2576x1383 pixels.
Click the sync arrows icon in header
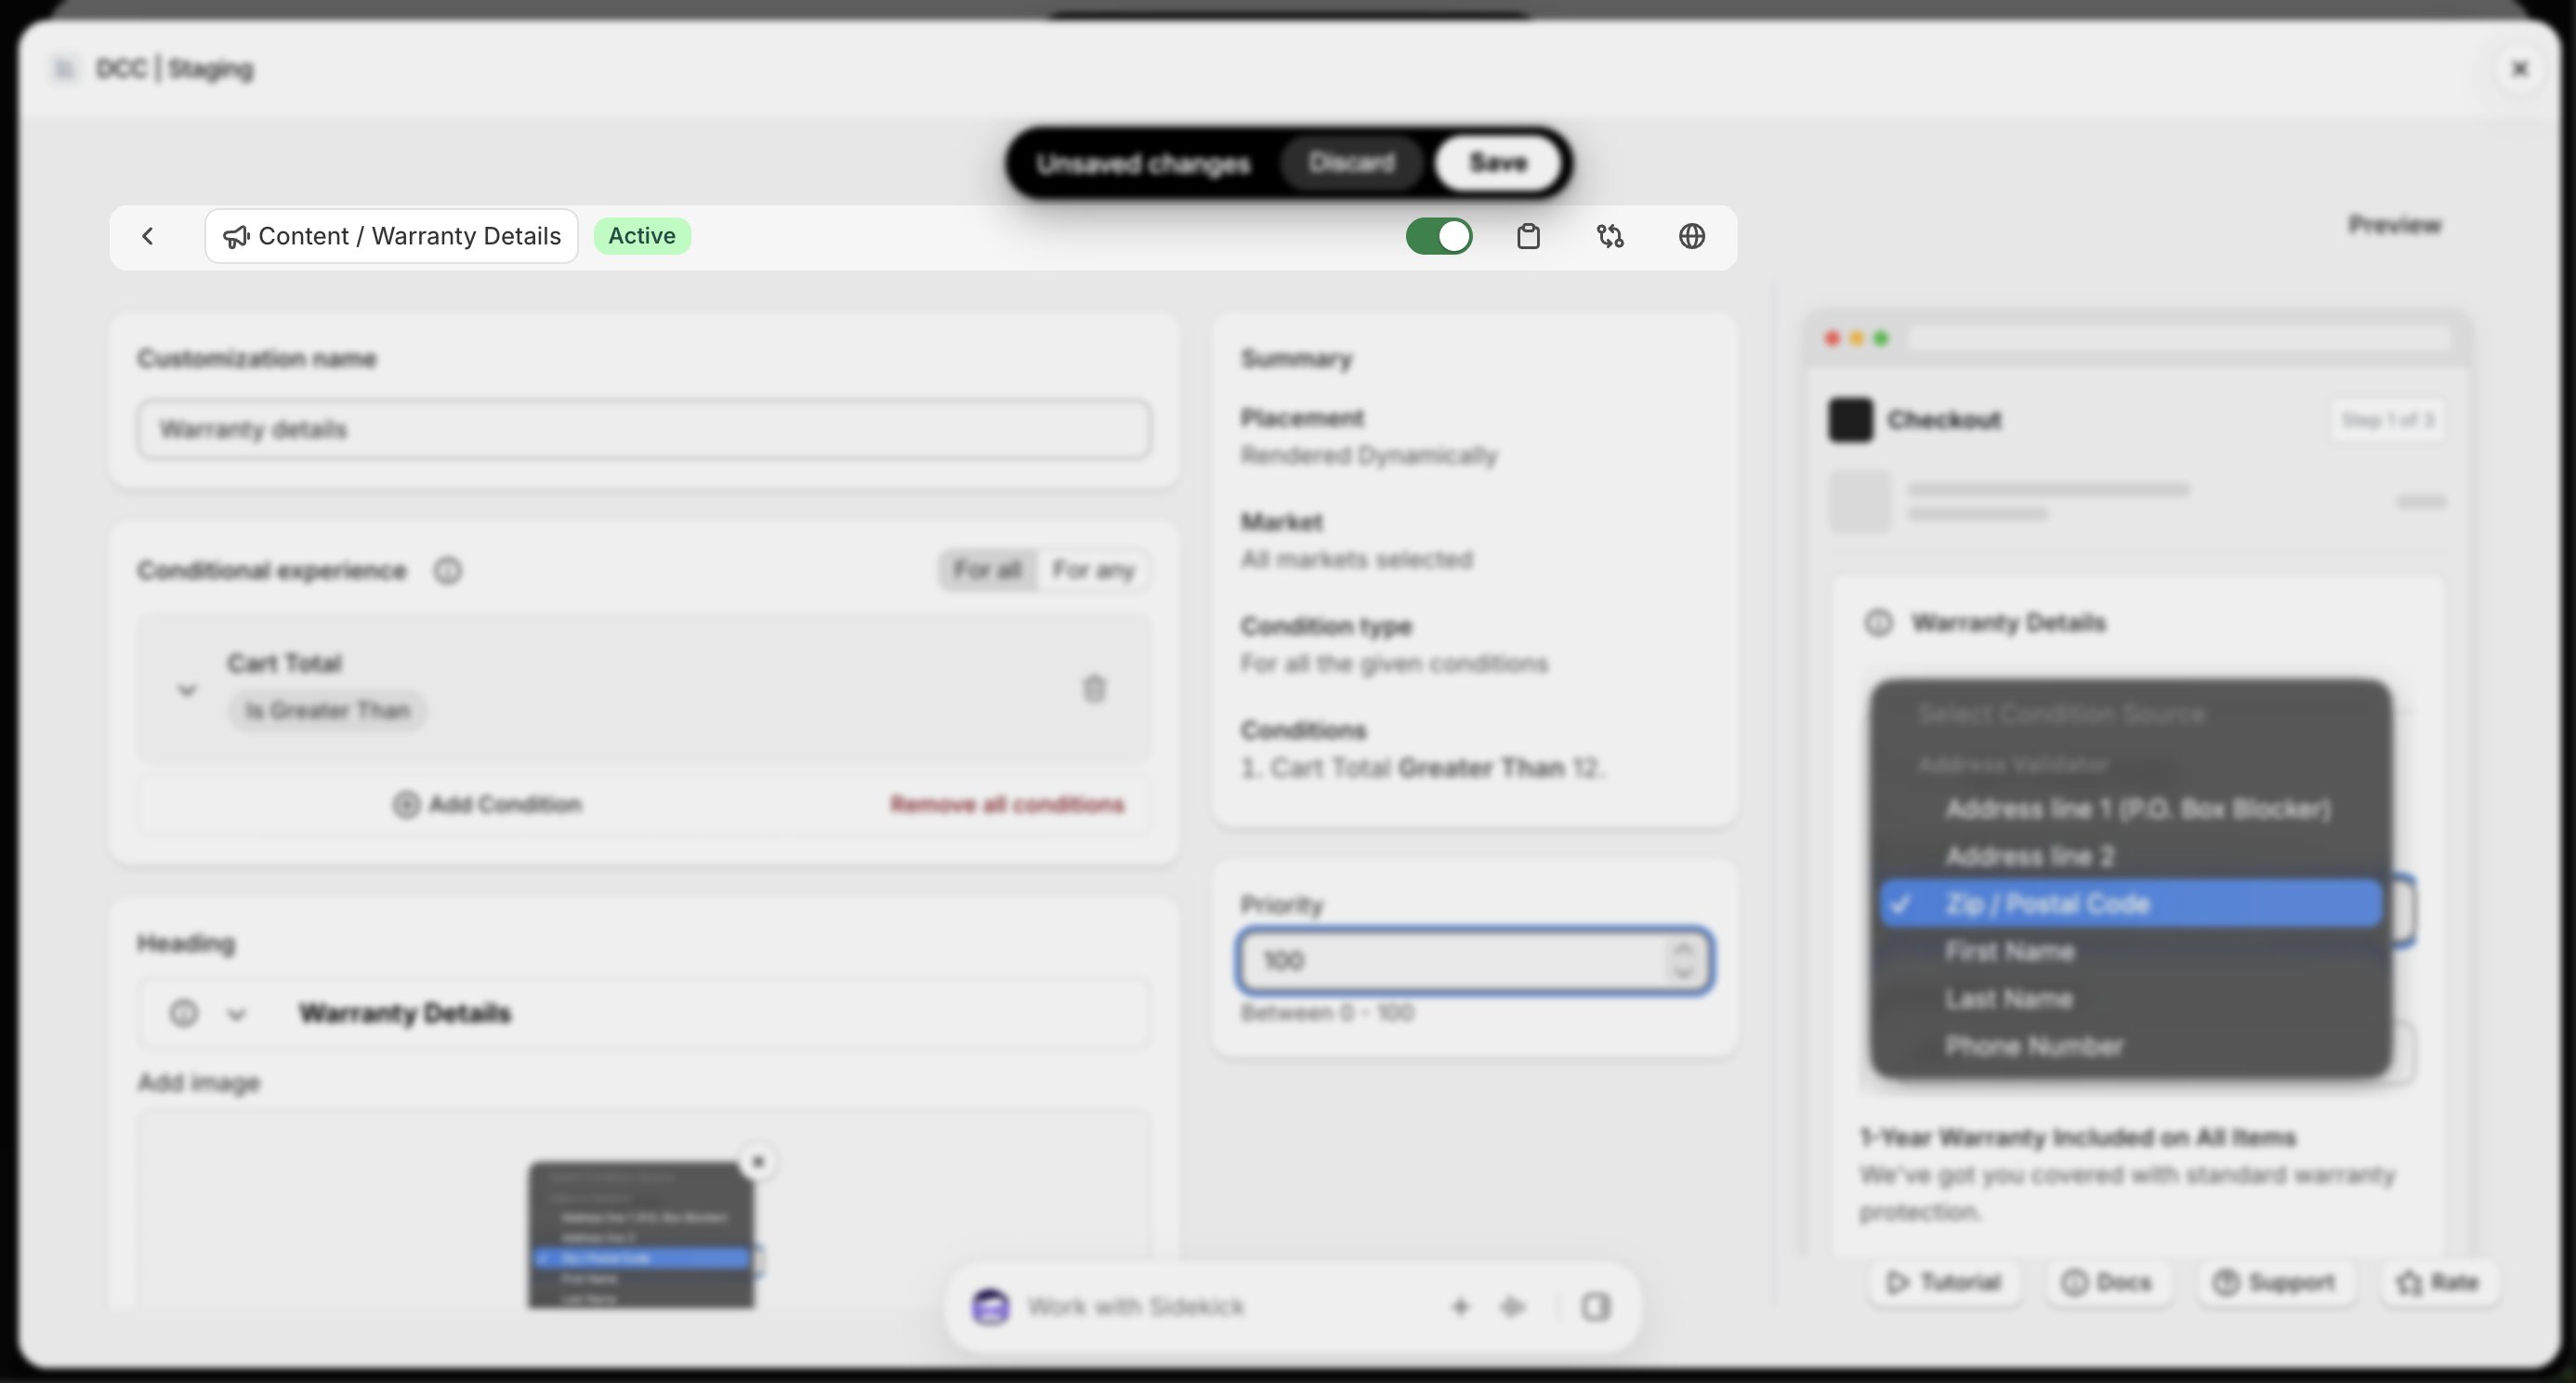coord(1610,236)
